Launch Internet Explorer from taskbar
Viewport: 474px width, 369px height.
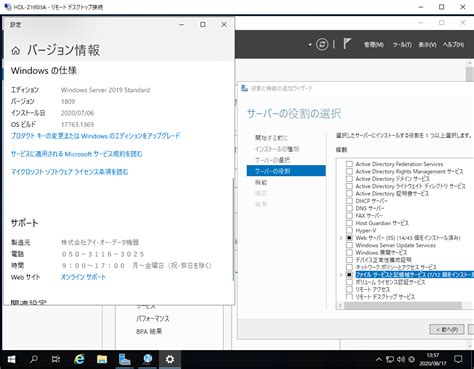(79, 359)
